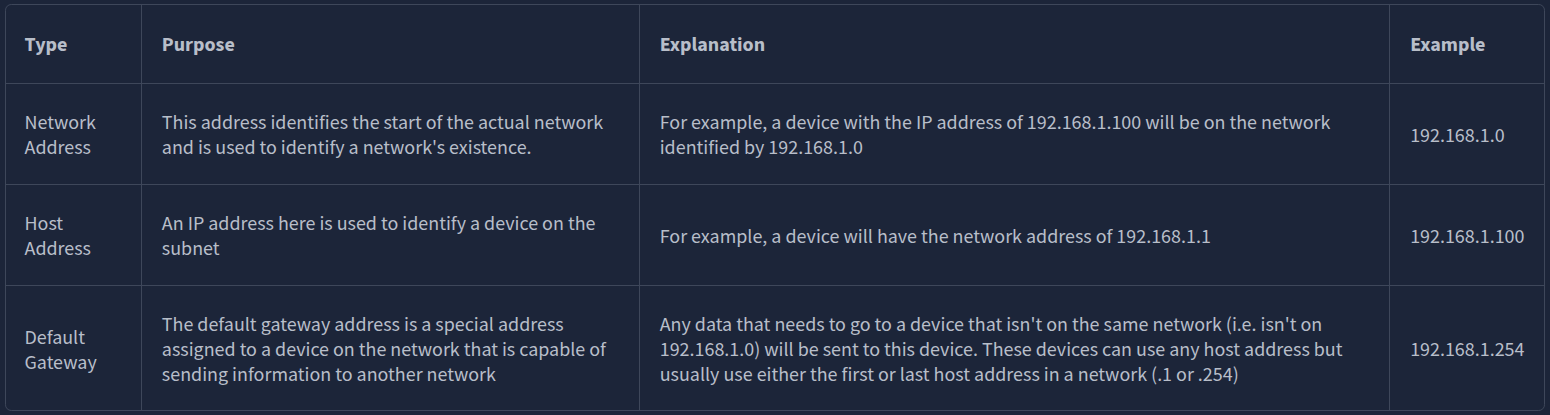Click the Purpose column header
Viewport: 1550px width, 415px height.
coord(198,45)
